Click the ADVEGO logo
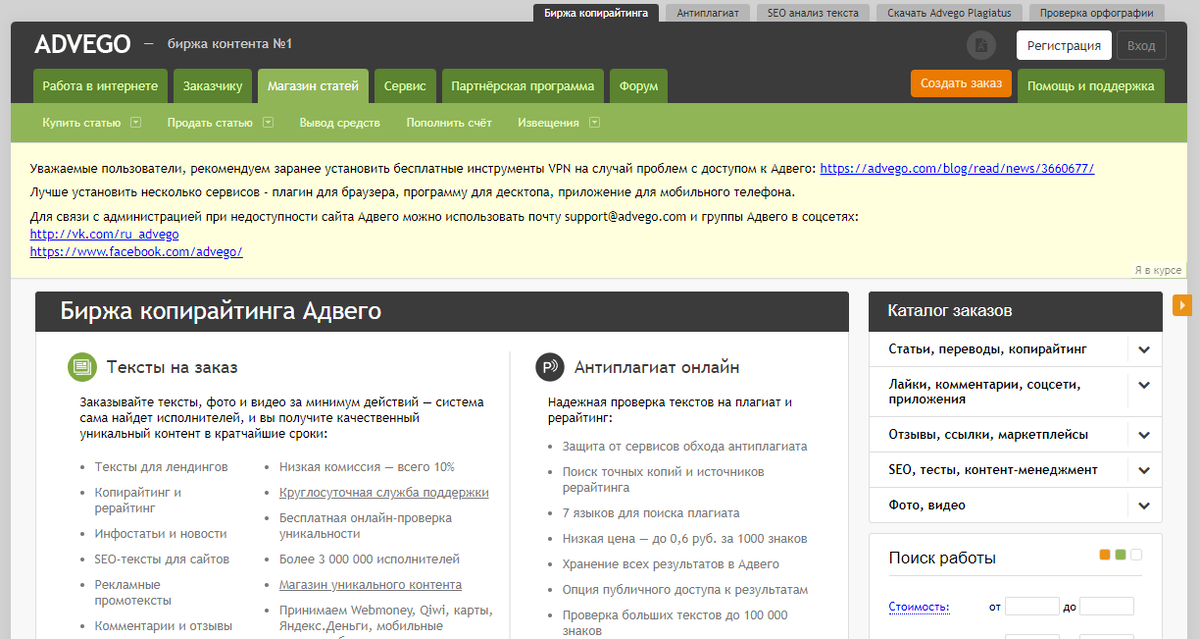This screenshot has width=1200, height=639. pyautogui.click(x=83, y=44)
